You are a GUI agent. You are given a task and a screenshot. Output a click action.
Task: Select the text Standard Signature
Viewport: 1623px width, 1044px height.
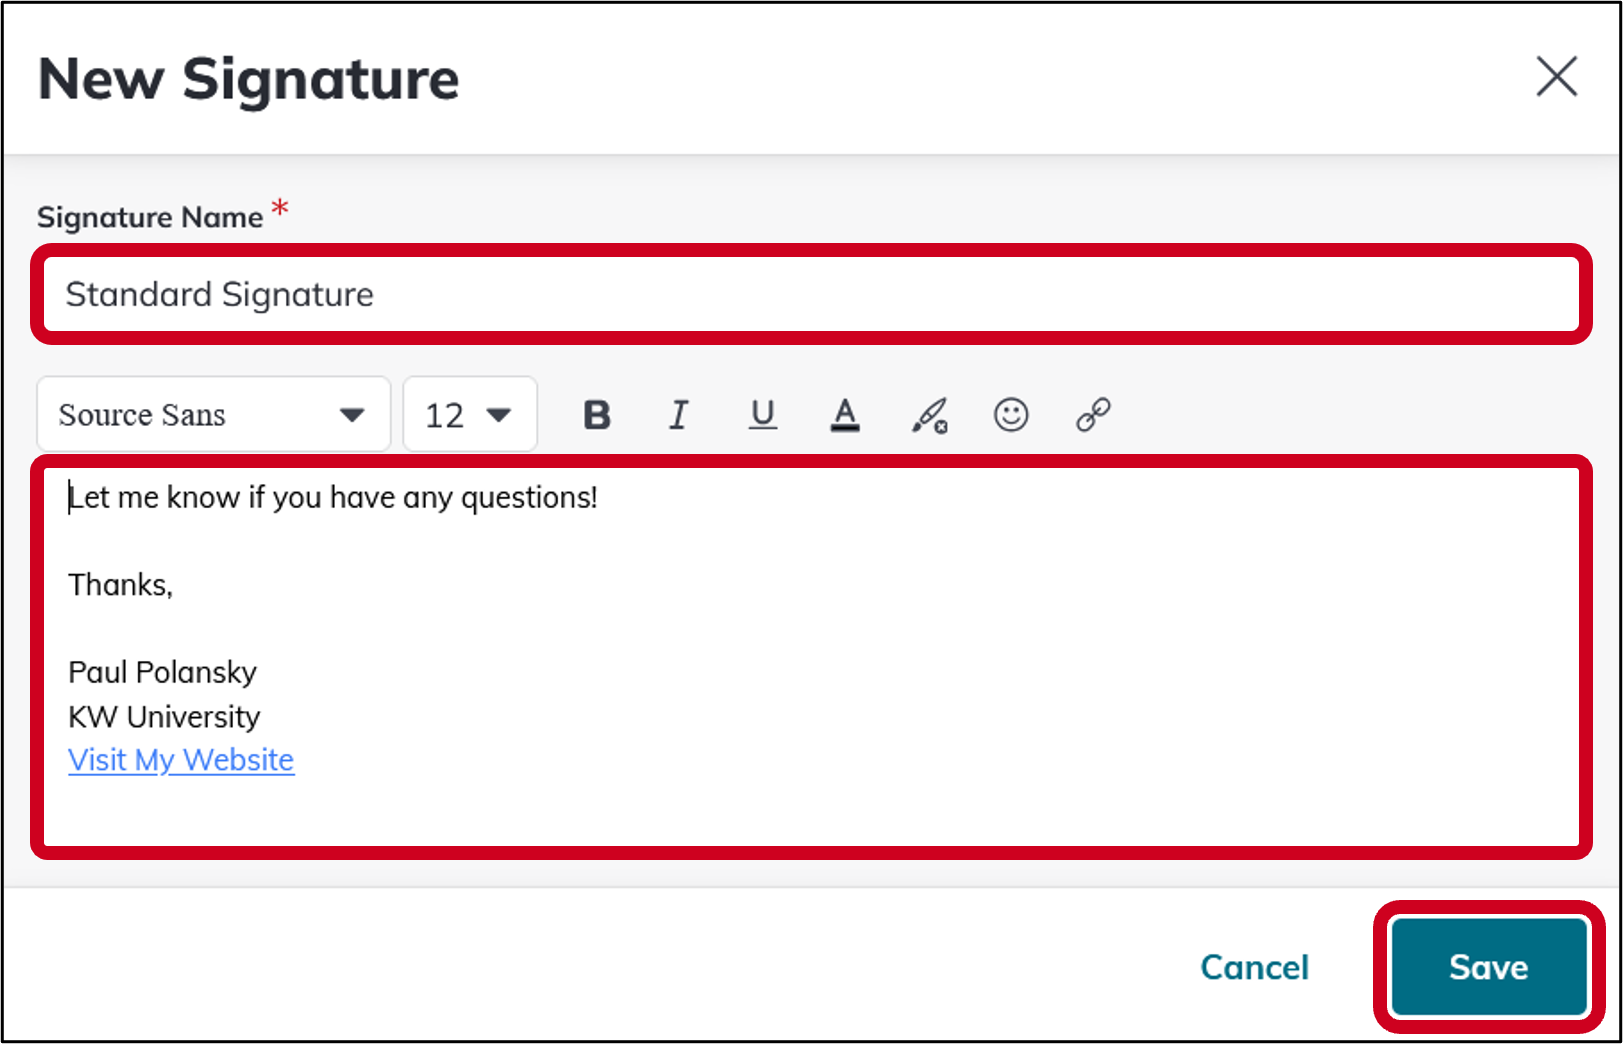point(219,294)
